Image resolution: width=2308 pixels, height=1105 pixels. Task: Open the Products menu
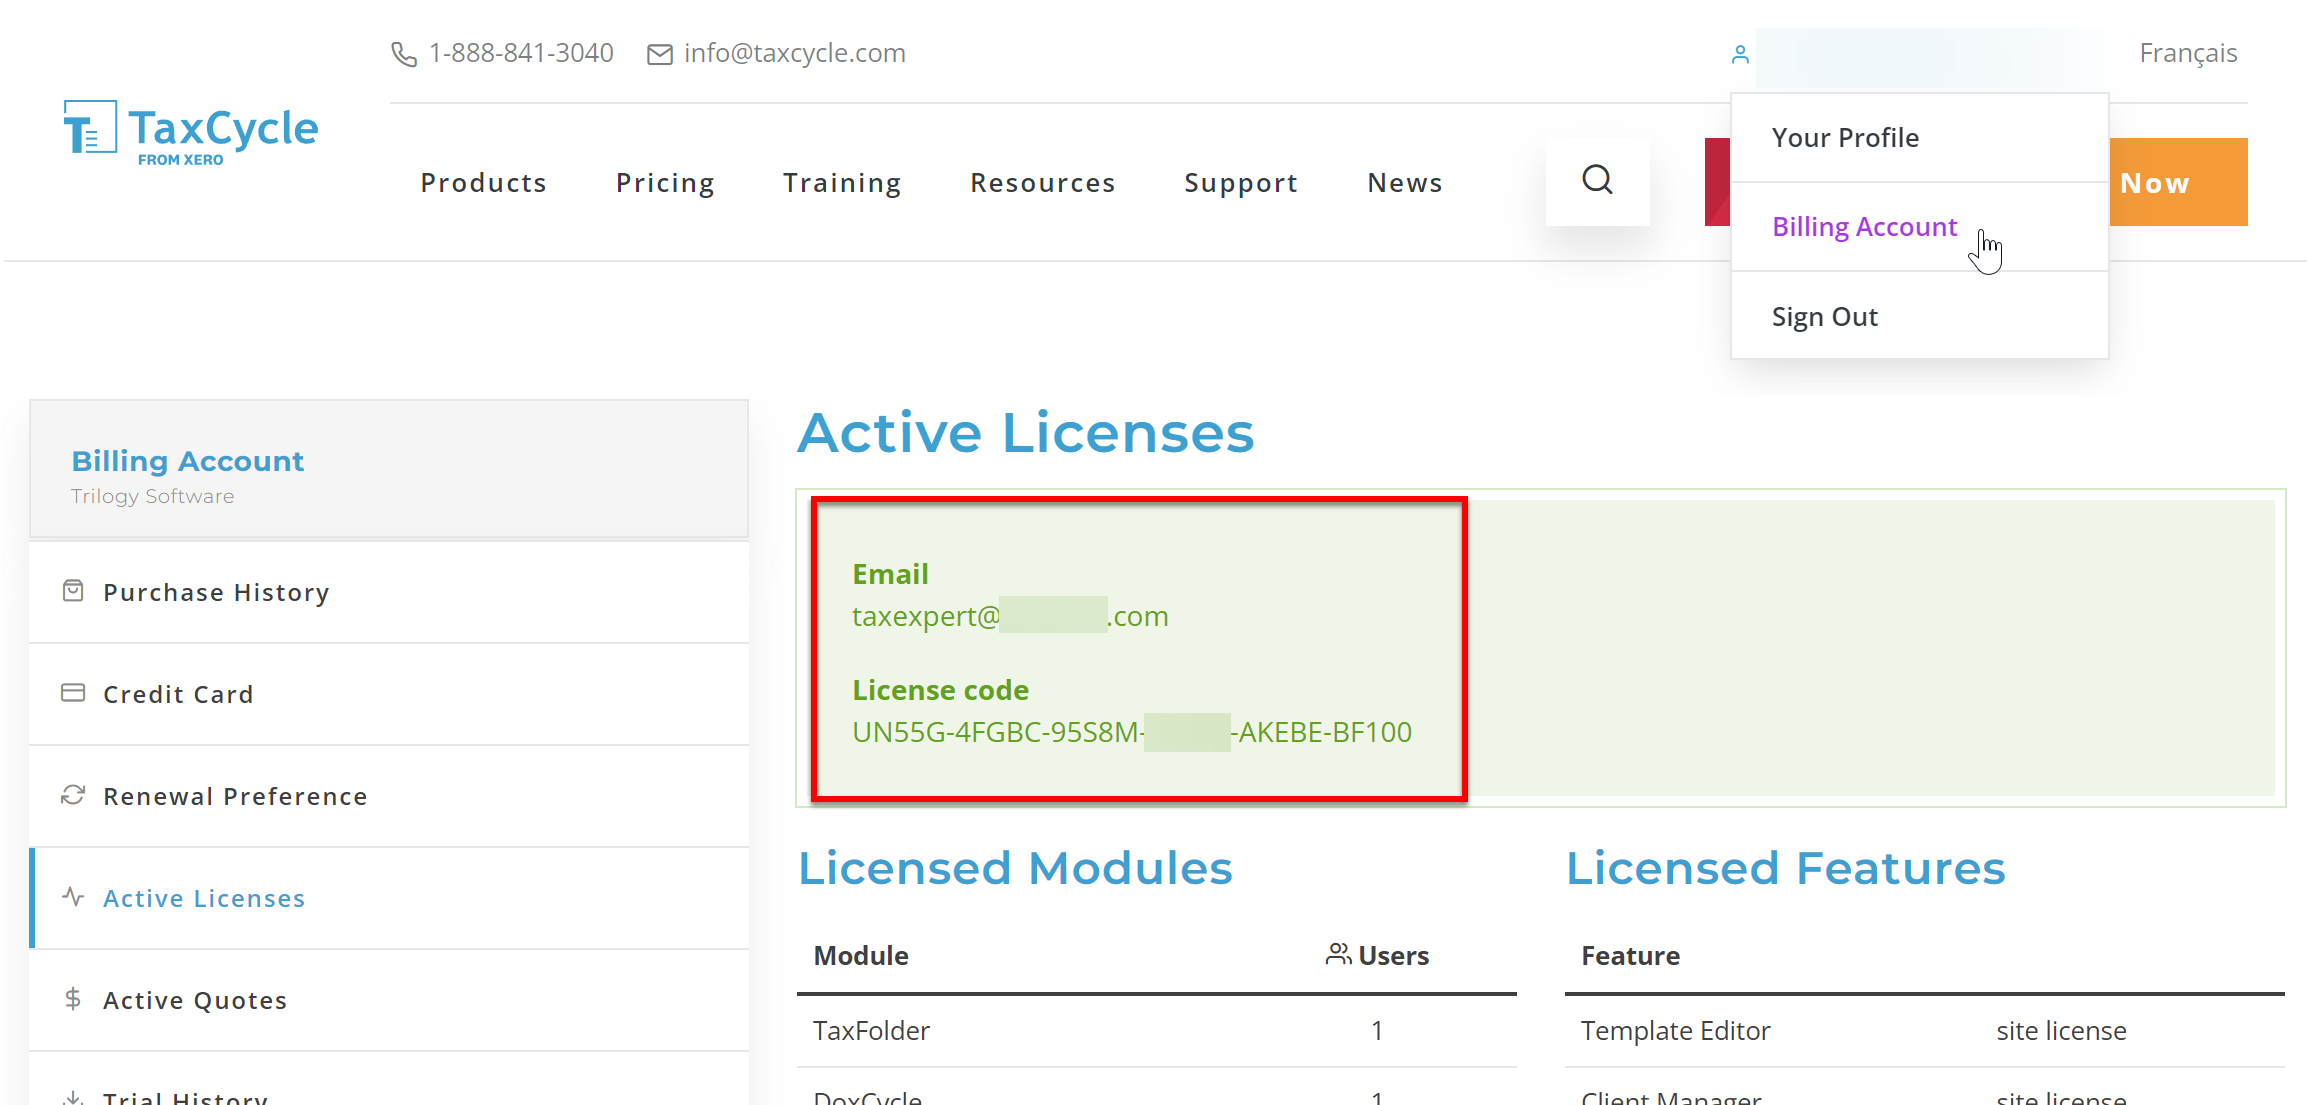(x=483, y=183)
